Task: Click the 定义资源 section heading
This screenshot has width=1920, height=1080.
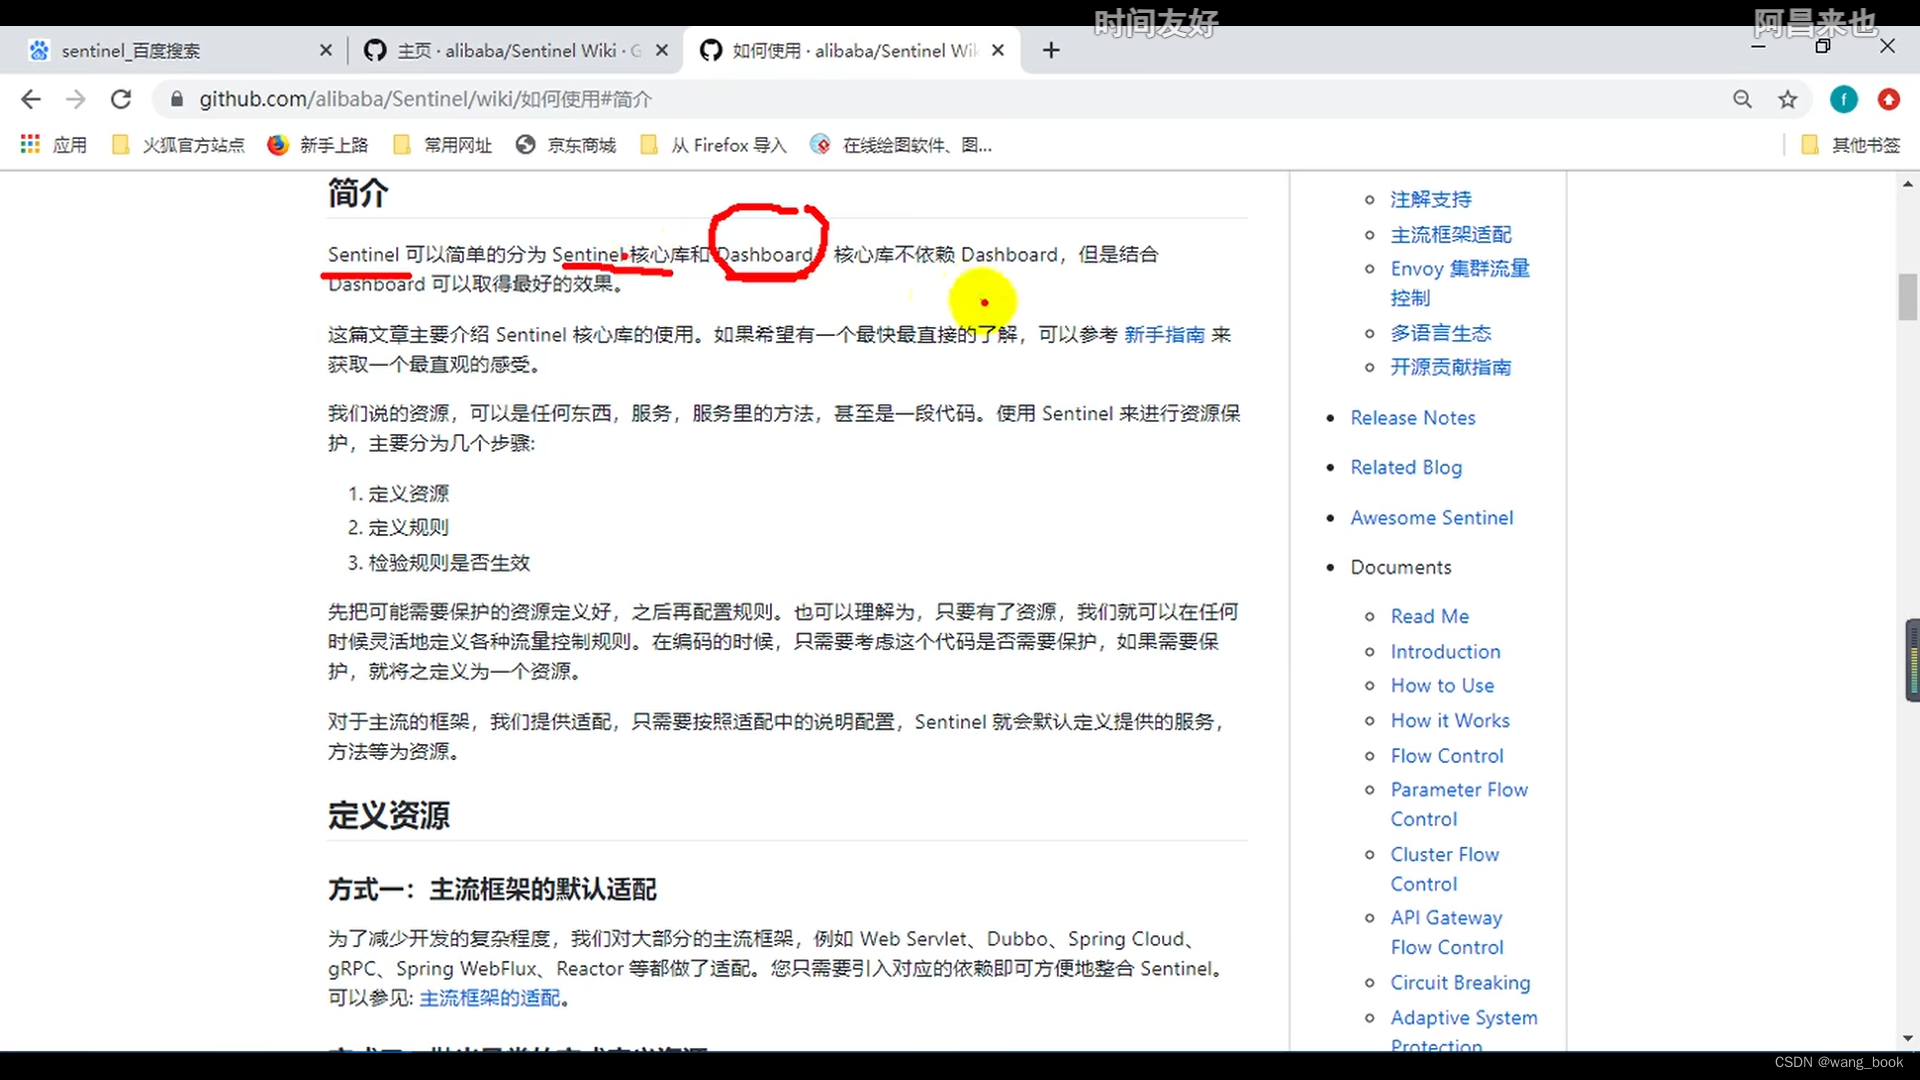Action: (389, 815)
